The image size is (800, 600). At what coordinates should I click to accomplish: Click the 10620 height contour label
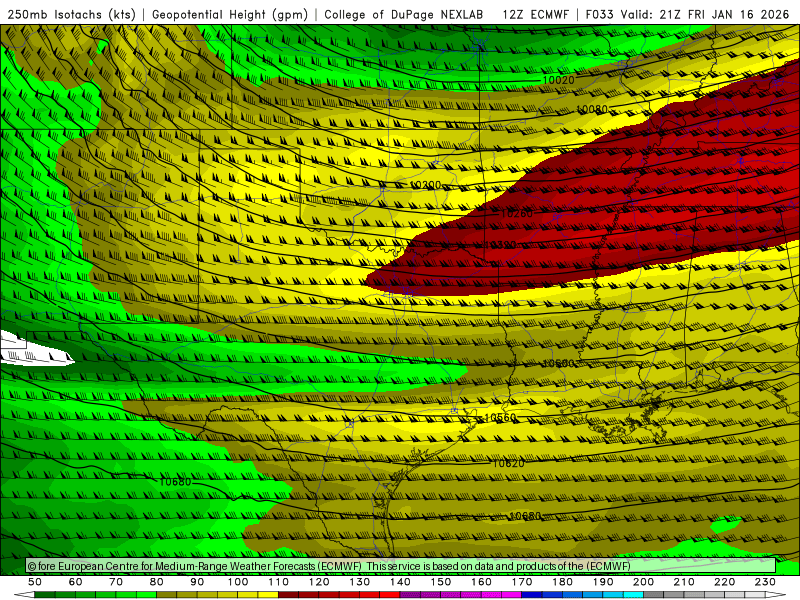point(508,463)
